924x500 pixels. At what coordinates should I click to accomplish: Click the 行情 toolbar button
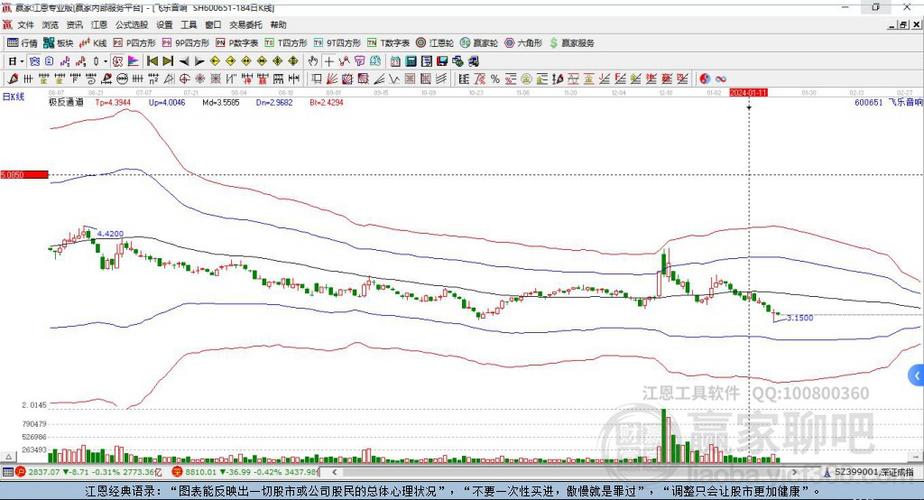click(x=22, y=43)
